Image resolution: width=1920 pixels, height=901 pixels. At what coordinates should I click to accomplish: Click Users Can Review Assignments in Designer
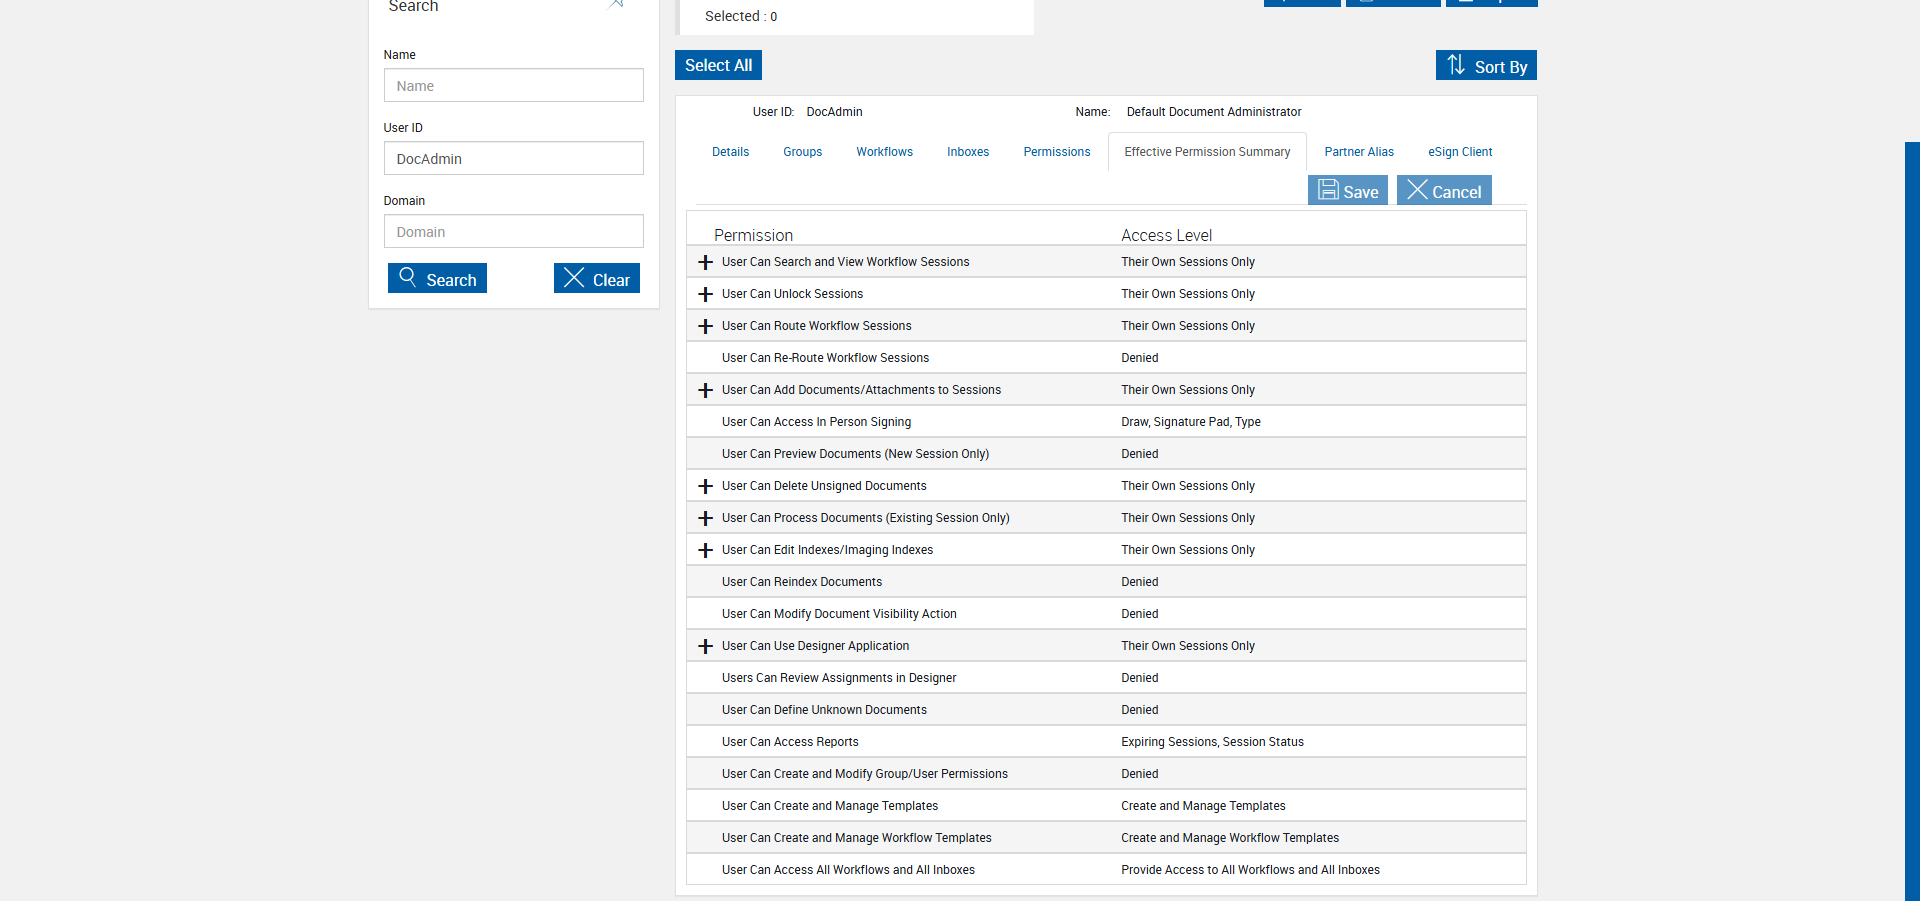(839, 678)
